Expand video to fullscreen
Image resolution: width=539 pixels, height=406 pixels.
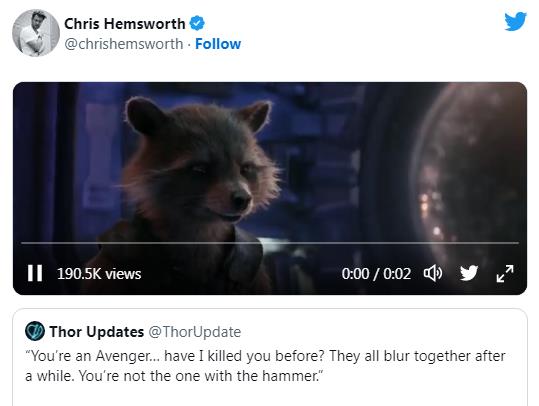[x=505, y=273]
